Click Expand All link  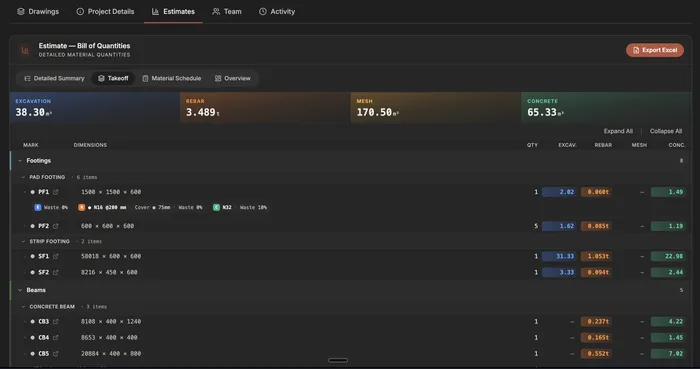click(618, 131)
